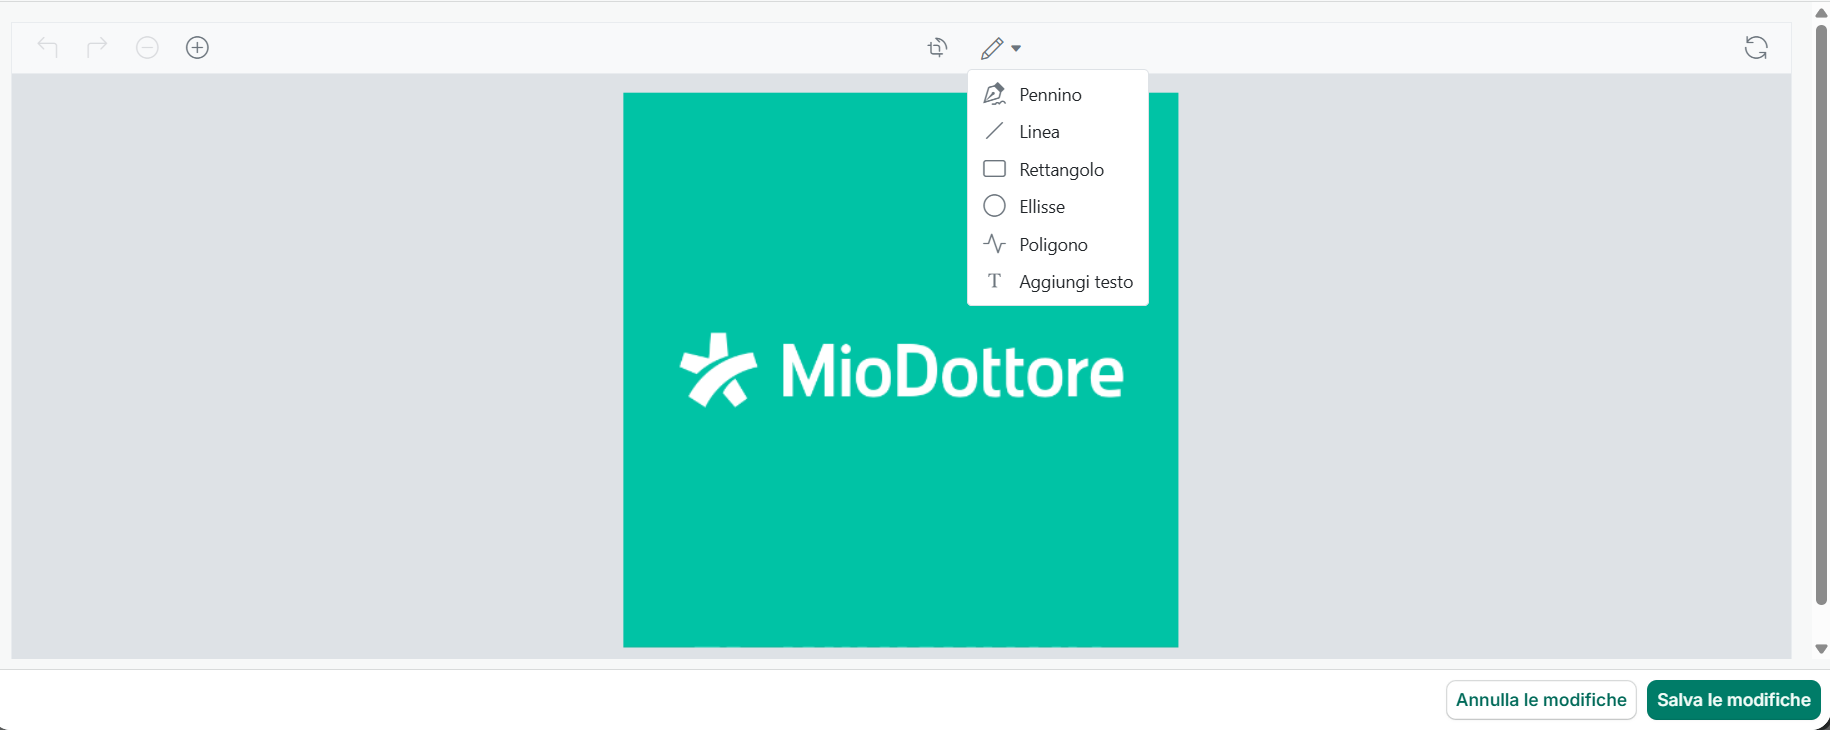Click the zoom out minus icon

(147, 47)
